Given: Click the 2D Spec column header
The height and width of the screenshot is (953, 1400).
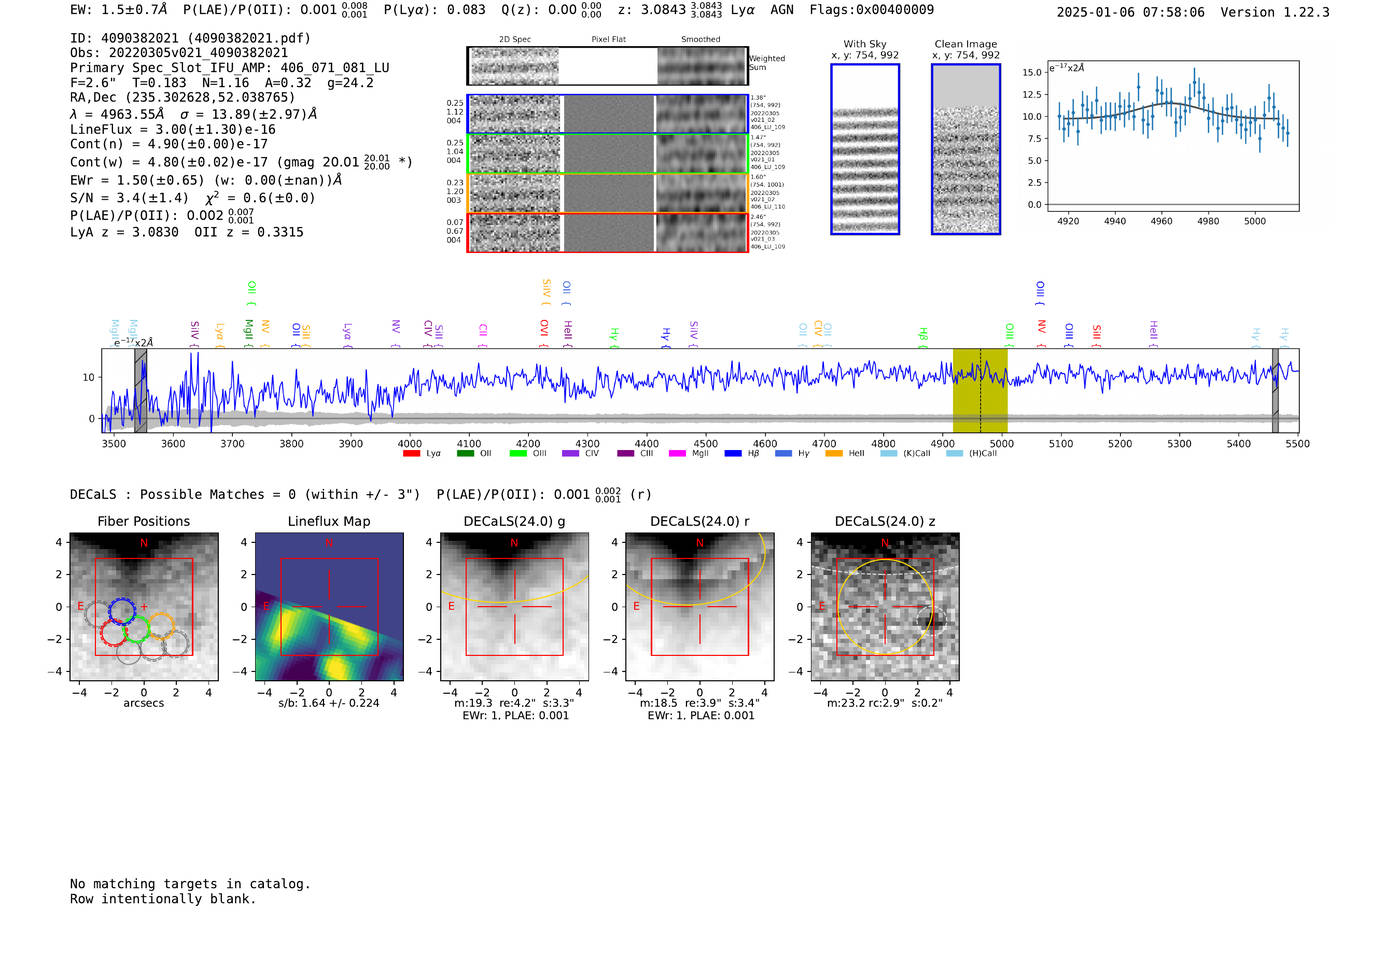Looking at the screenshot, I should (515, 40).
